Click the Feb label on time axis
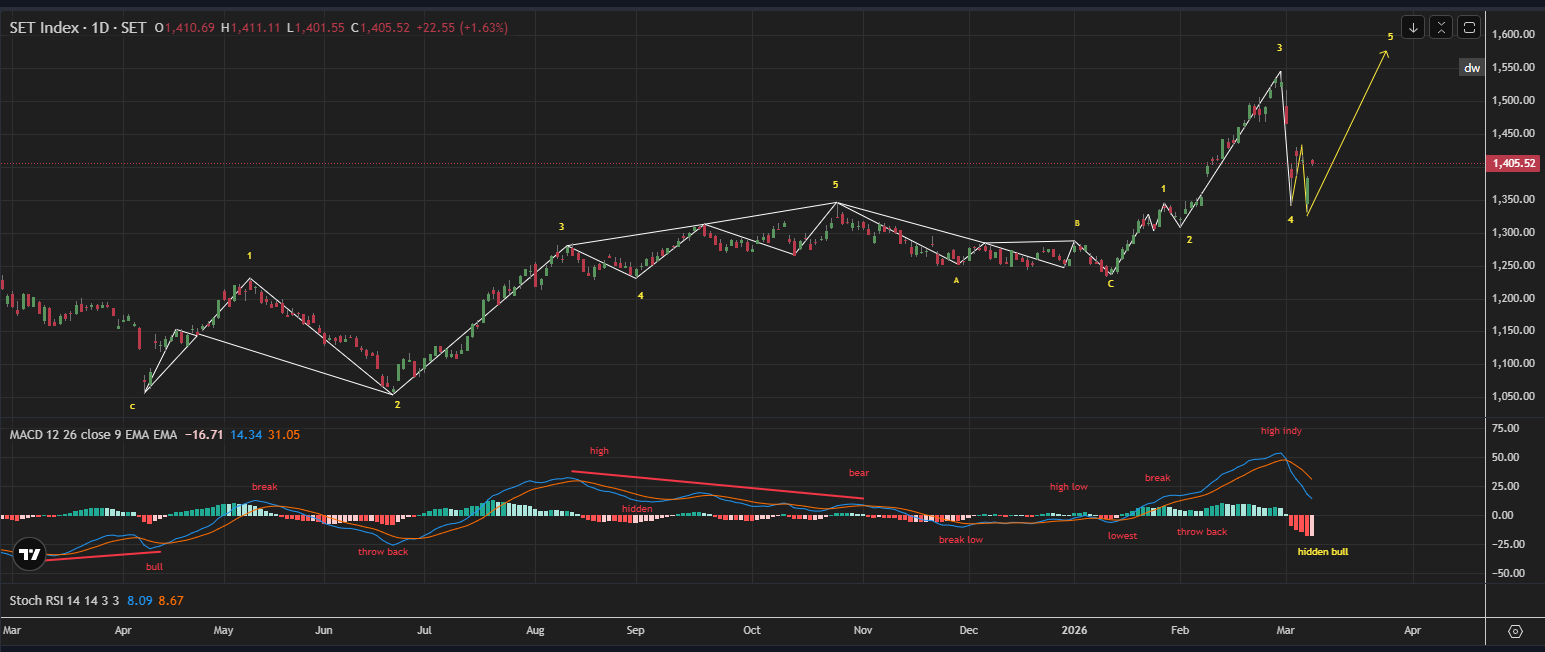Viewport: 1545px width, 652px height. [x=1180, y=631]
